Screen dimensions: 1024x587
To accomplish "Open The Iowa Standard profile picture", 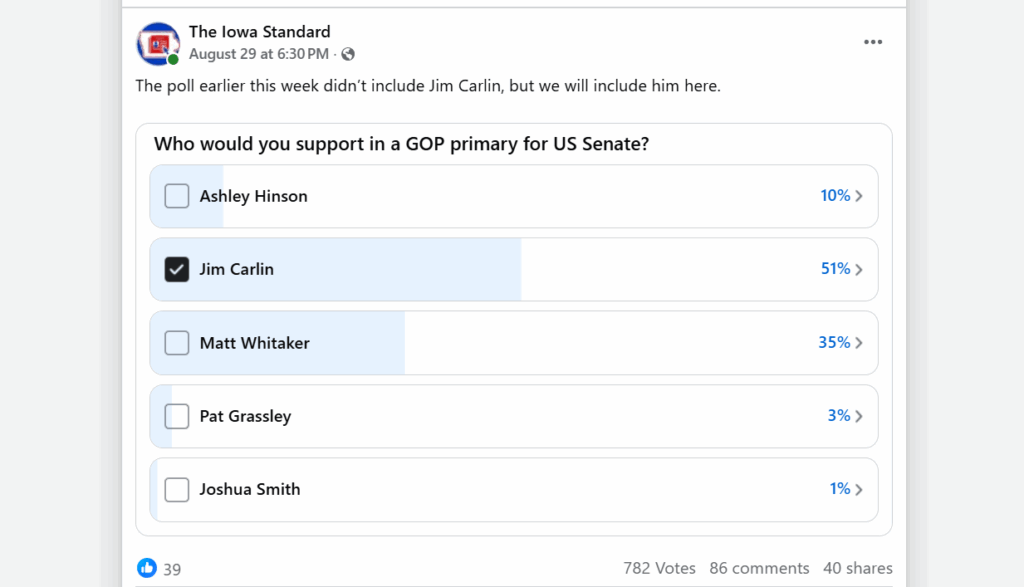I will tap(158, 43).
